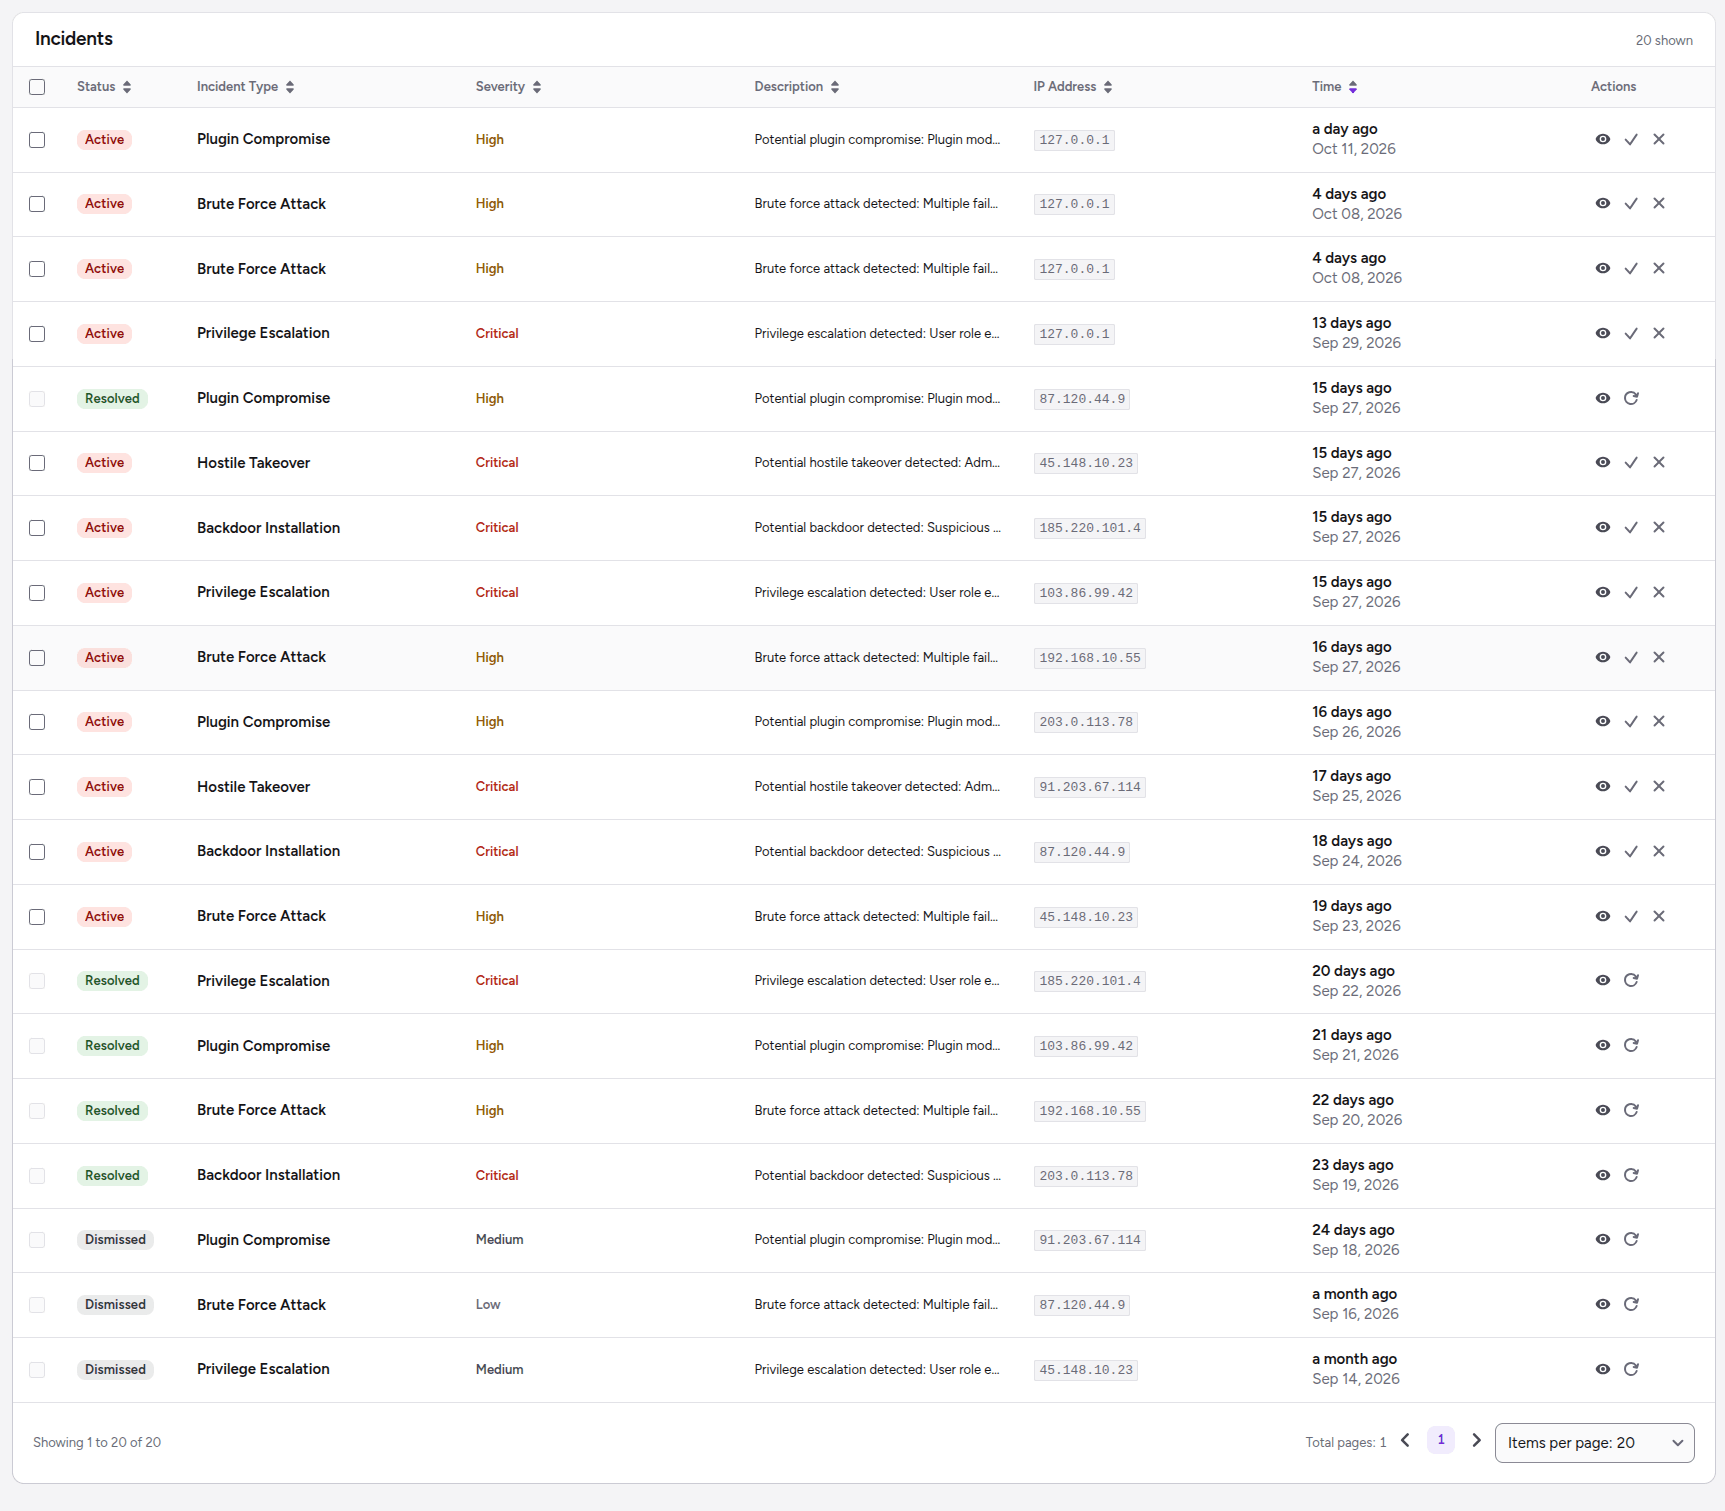1725x1511 pixels.
Task: Click the 91.203.67.114 IP on the Hostile Takeover row
Action: [x=1090, y=787]
